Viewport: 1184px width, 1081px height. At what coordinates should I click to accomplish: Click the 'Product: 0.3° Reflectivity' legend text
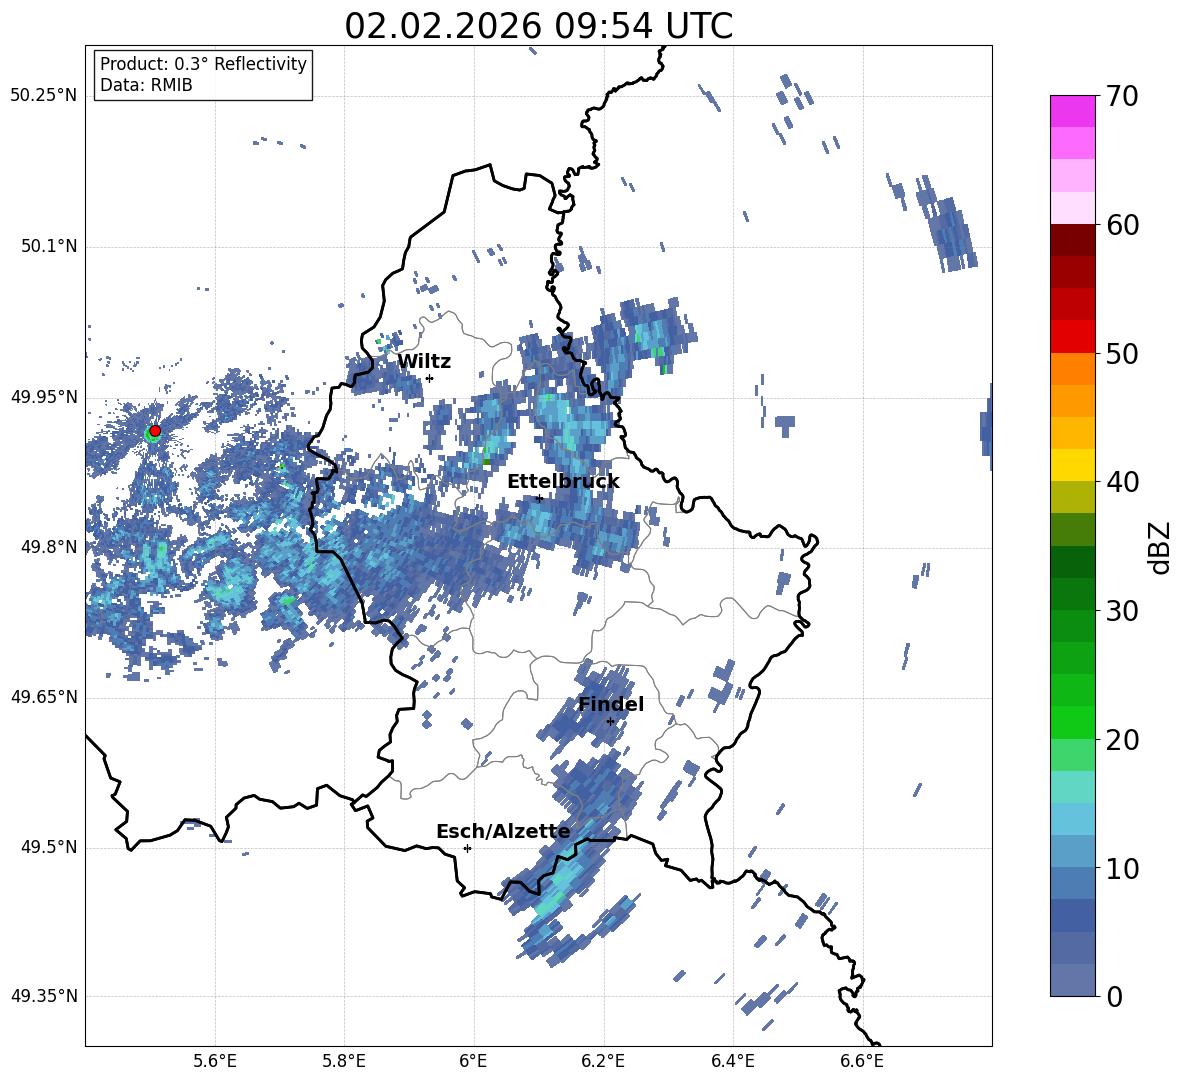coord(203,64)
